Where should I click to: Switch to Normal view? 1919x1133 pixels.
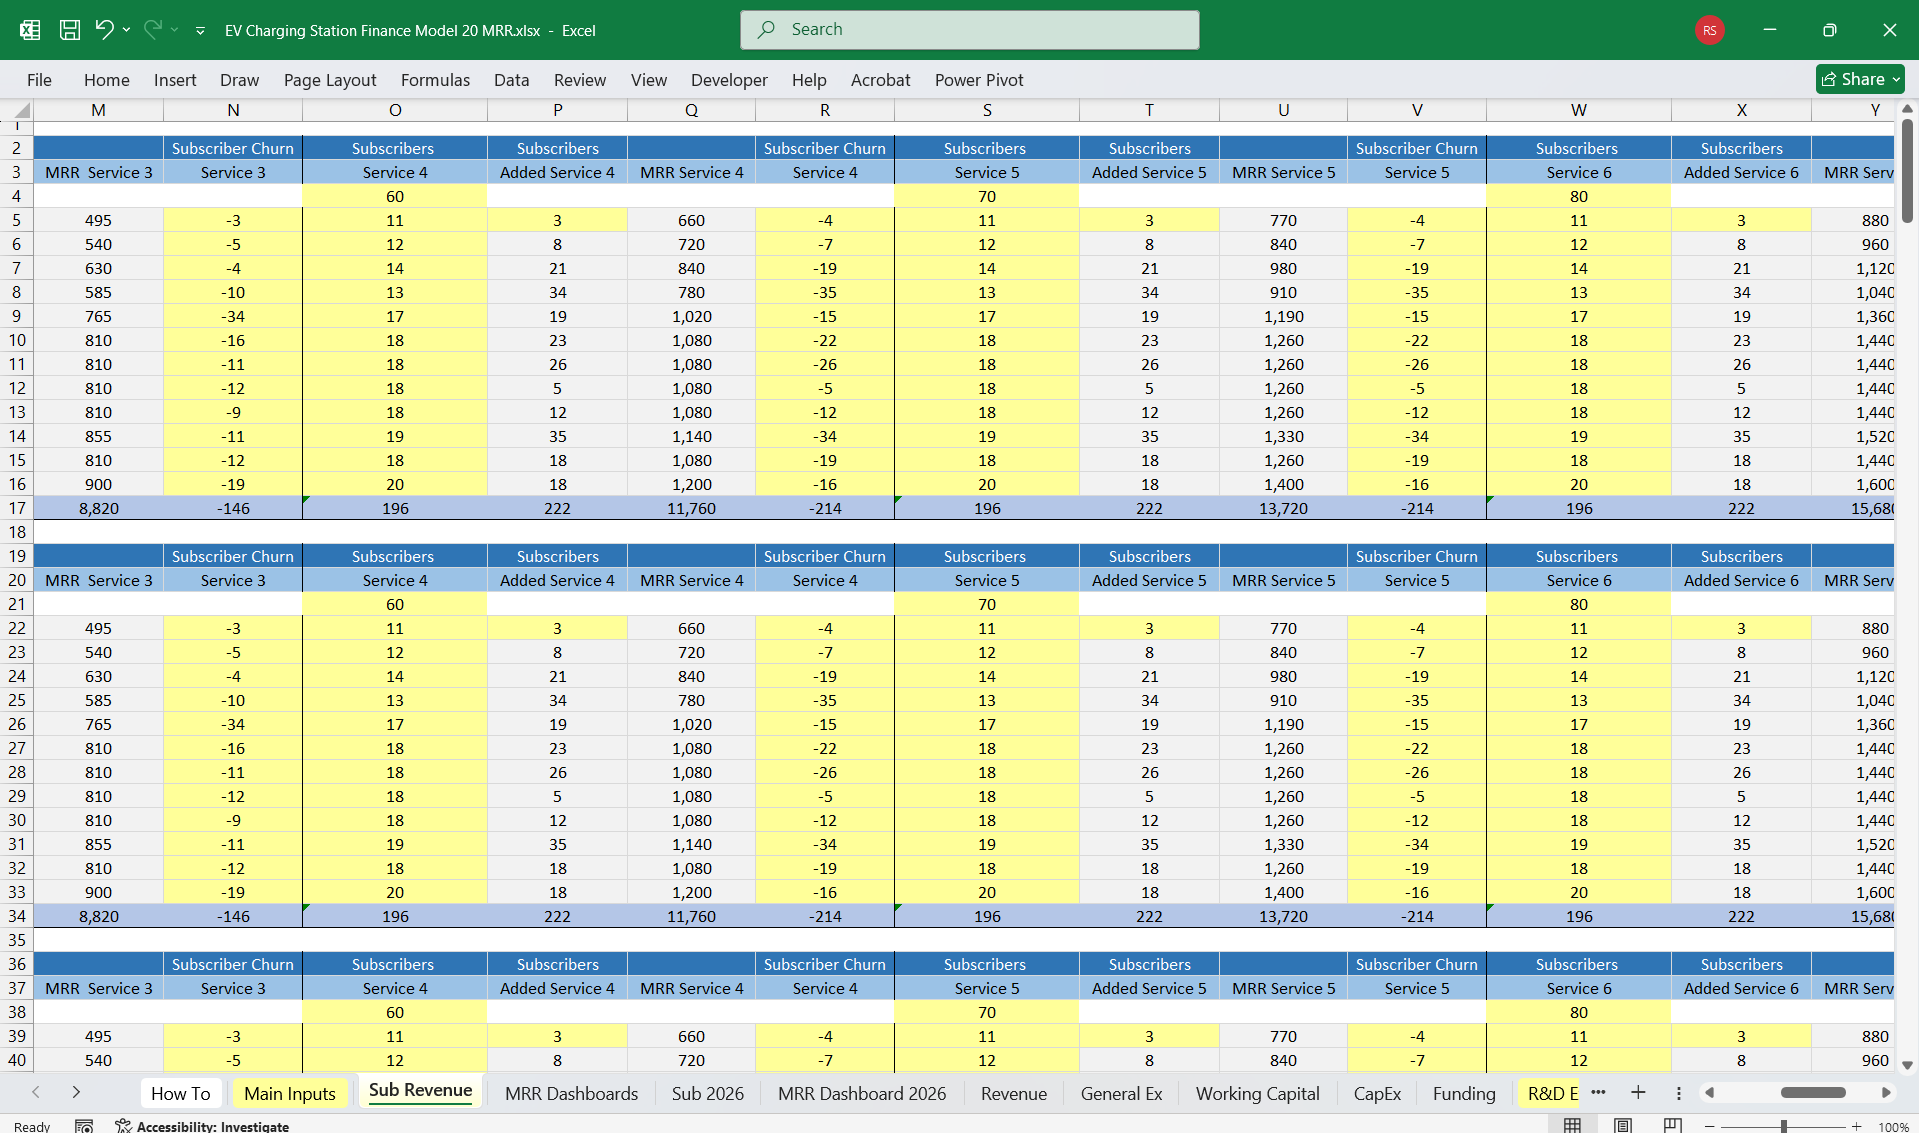tap(1572, 1126)
